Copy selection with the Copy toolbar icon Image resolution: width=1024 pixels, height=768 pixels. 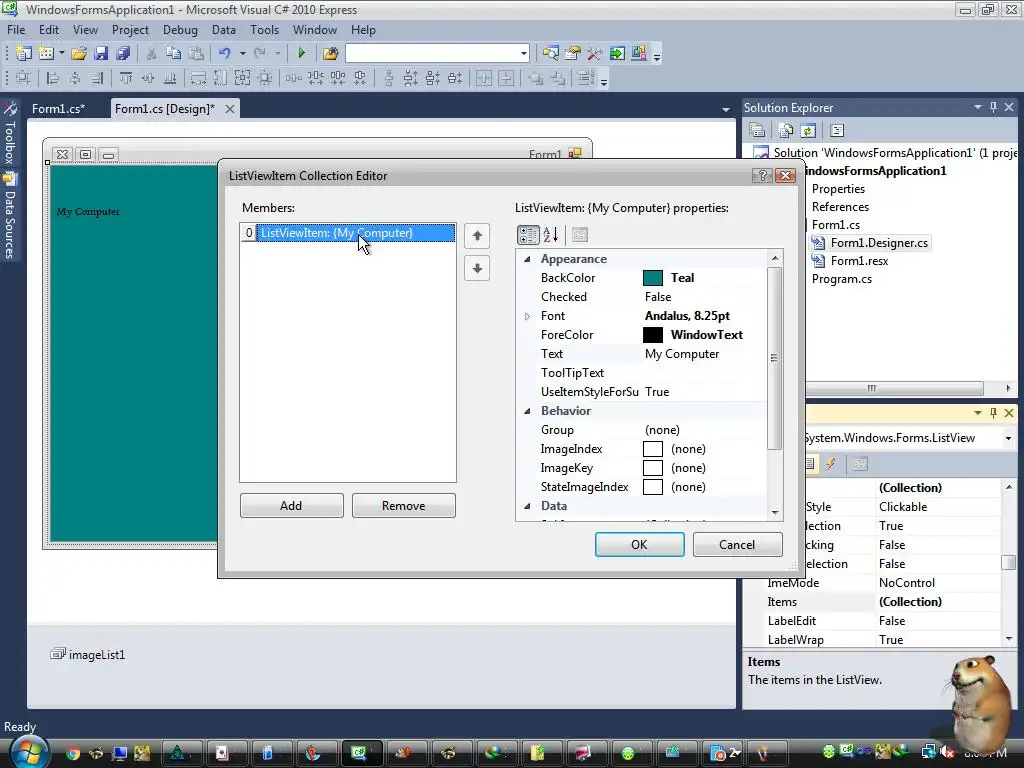173,54
